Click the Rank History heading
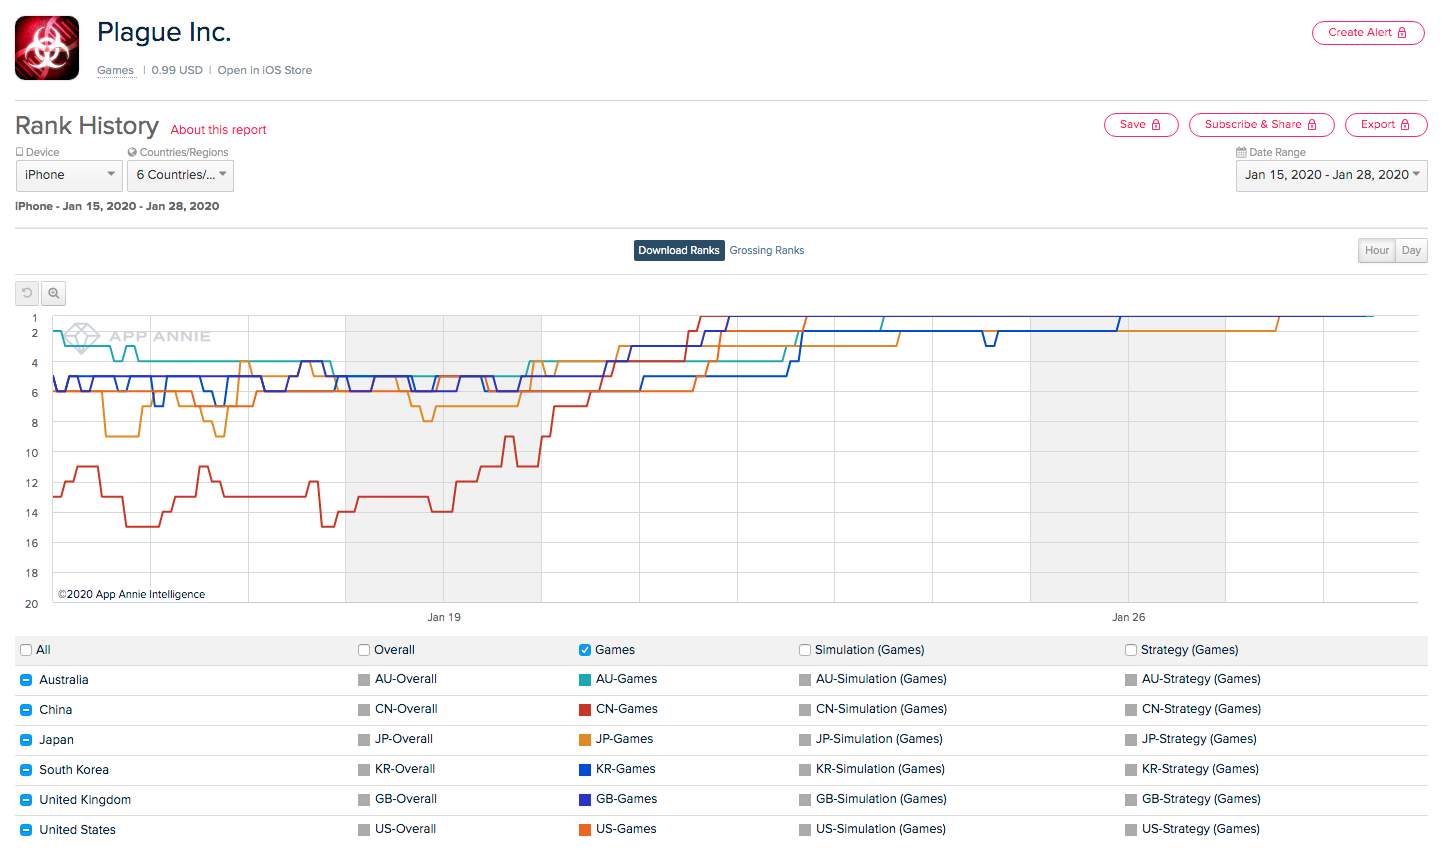The height and width of the screenshot is (850, 1442). (x=87, y=126)
